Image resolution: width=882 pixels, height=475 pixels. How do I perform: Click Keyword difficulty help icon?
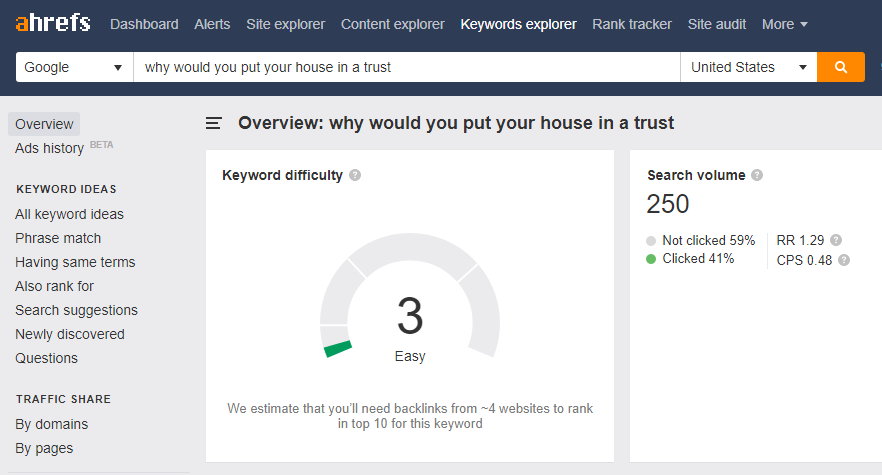[355, 175]
